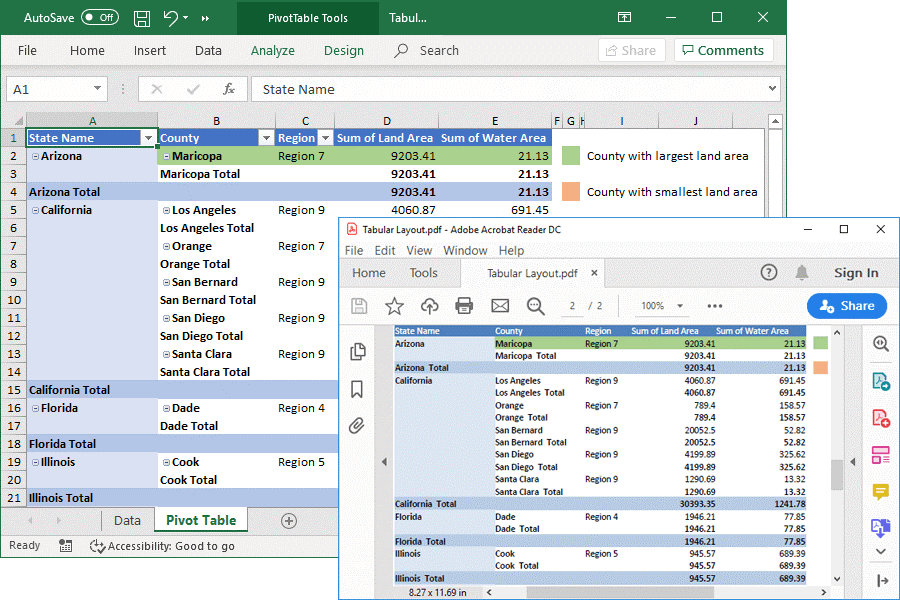900x600 pixels.
Task: Click the Print icon in Acrobat toolbar
Action: [x=464, y=306]
